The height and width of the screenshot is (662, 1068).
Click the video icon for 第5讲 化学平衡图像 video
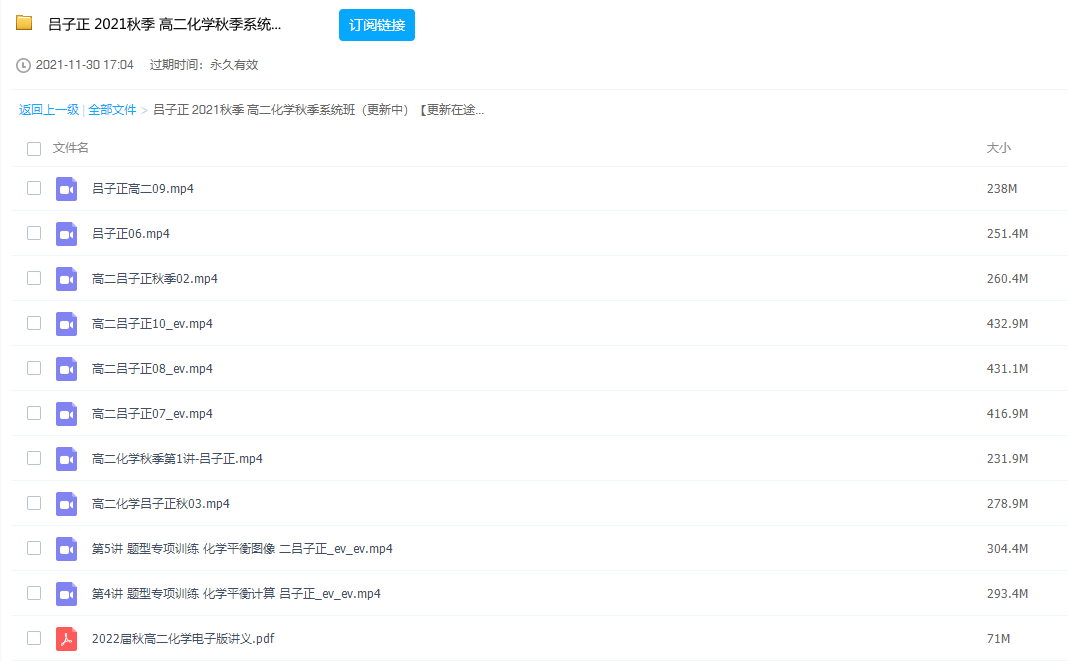(66, 548)
